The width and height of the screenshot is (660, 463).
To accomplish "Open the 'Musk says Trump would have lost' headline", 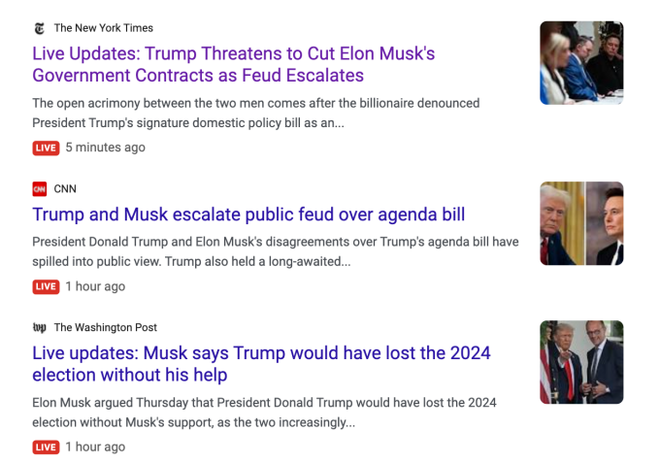I will point(261,364).
